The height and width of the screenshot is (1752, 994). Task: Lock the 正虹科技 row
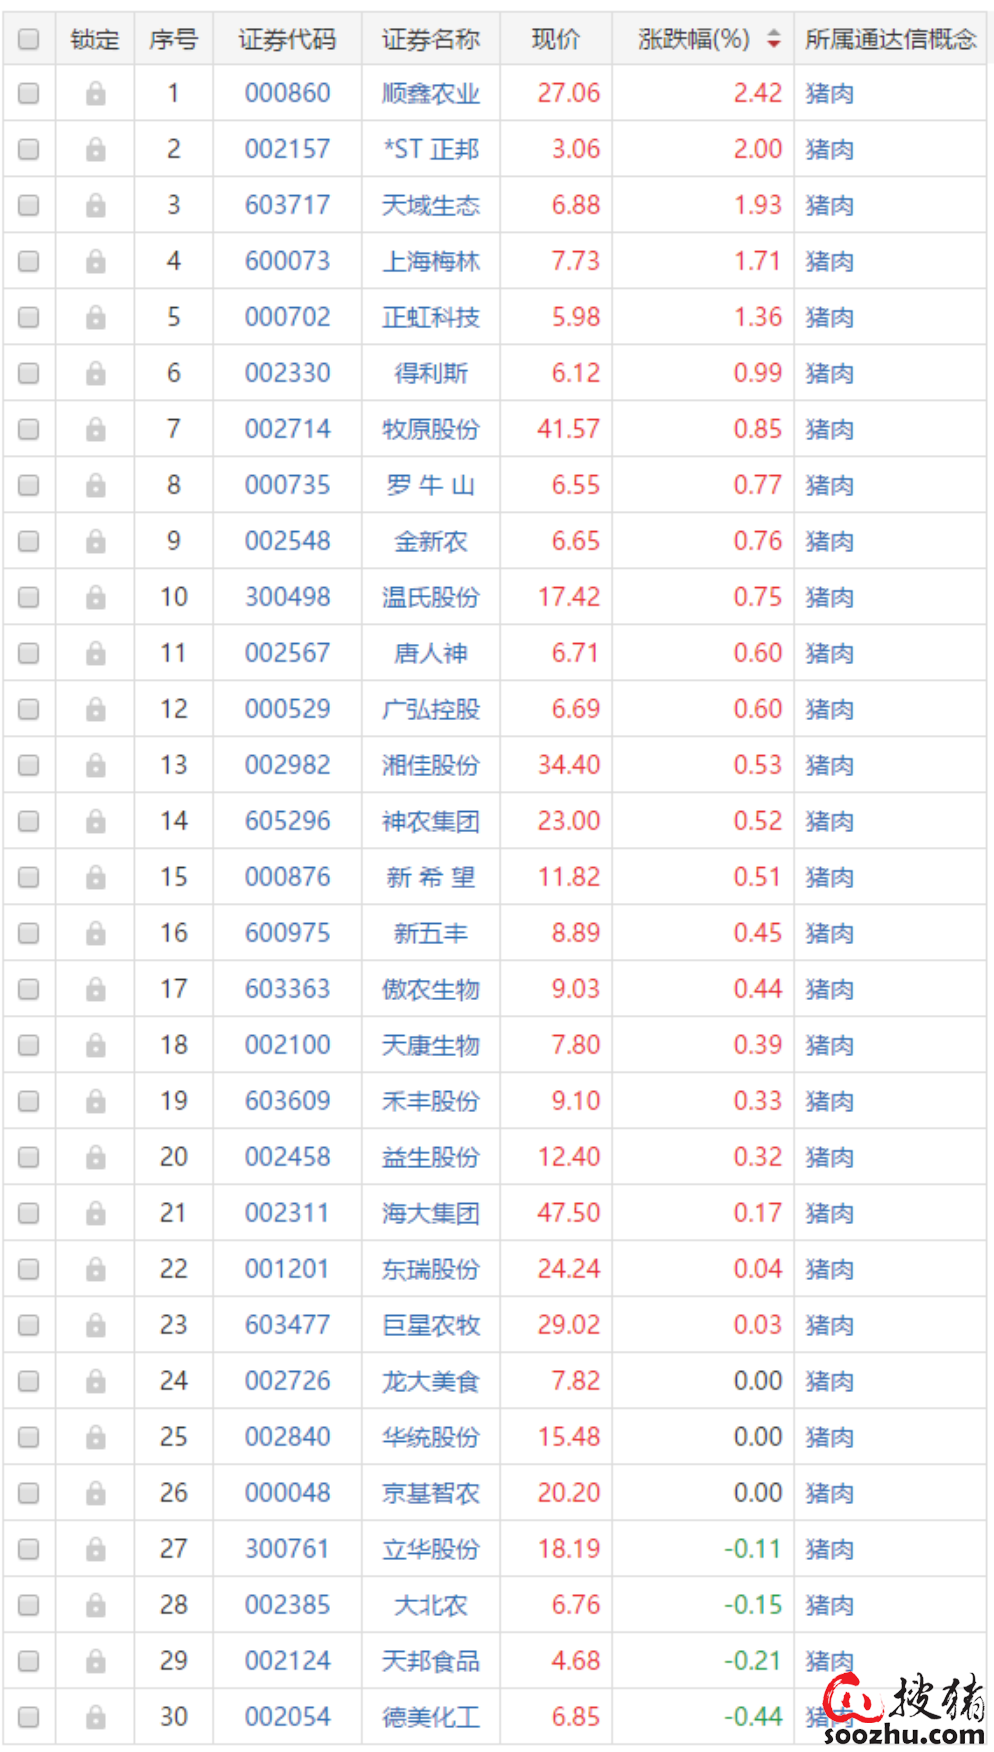click(95, 318)
